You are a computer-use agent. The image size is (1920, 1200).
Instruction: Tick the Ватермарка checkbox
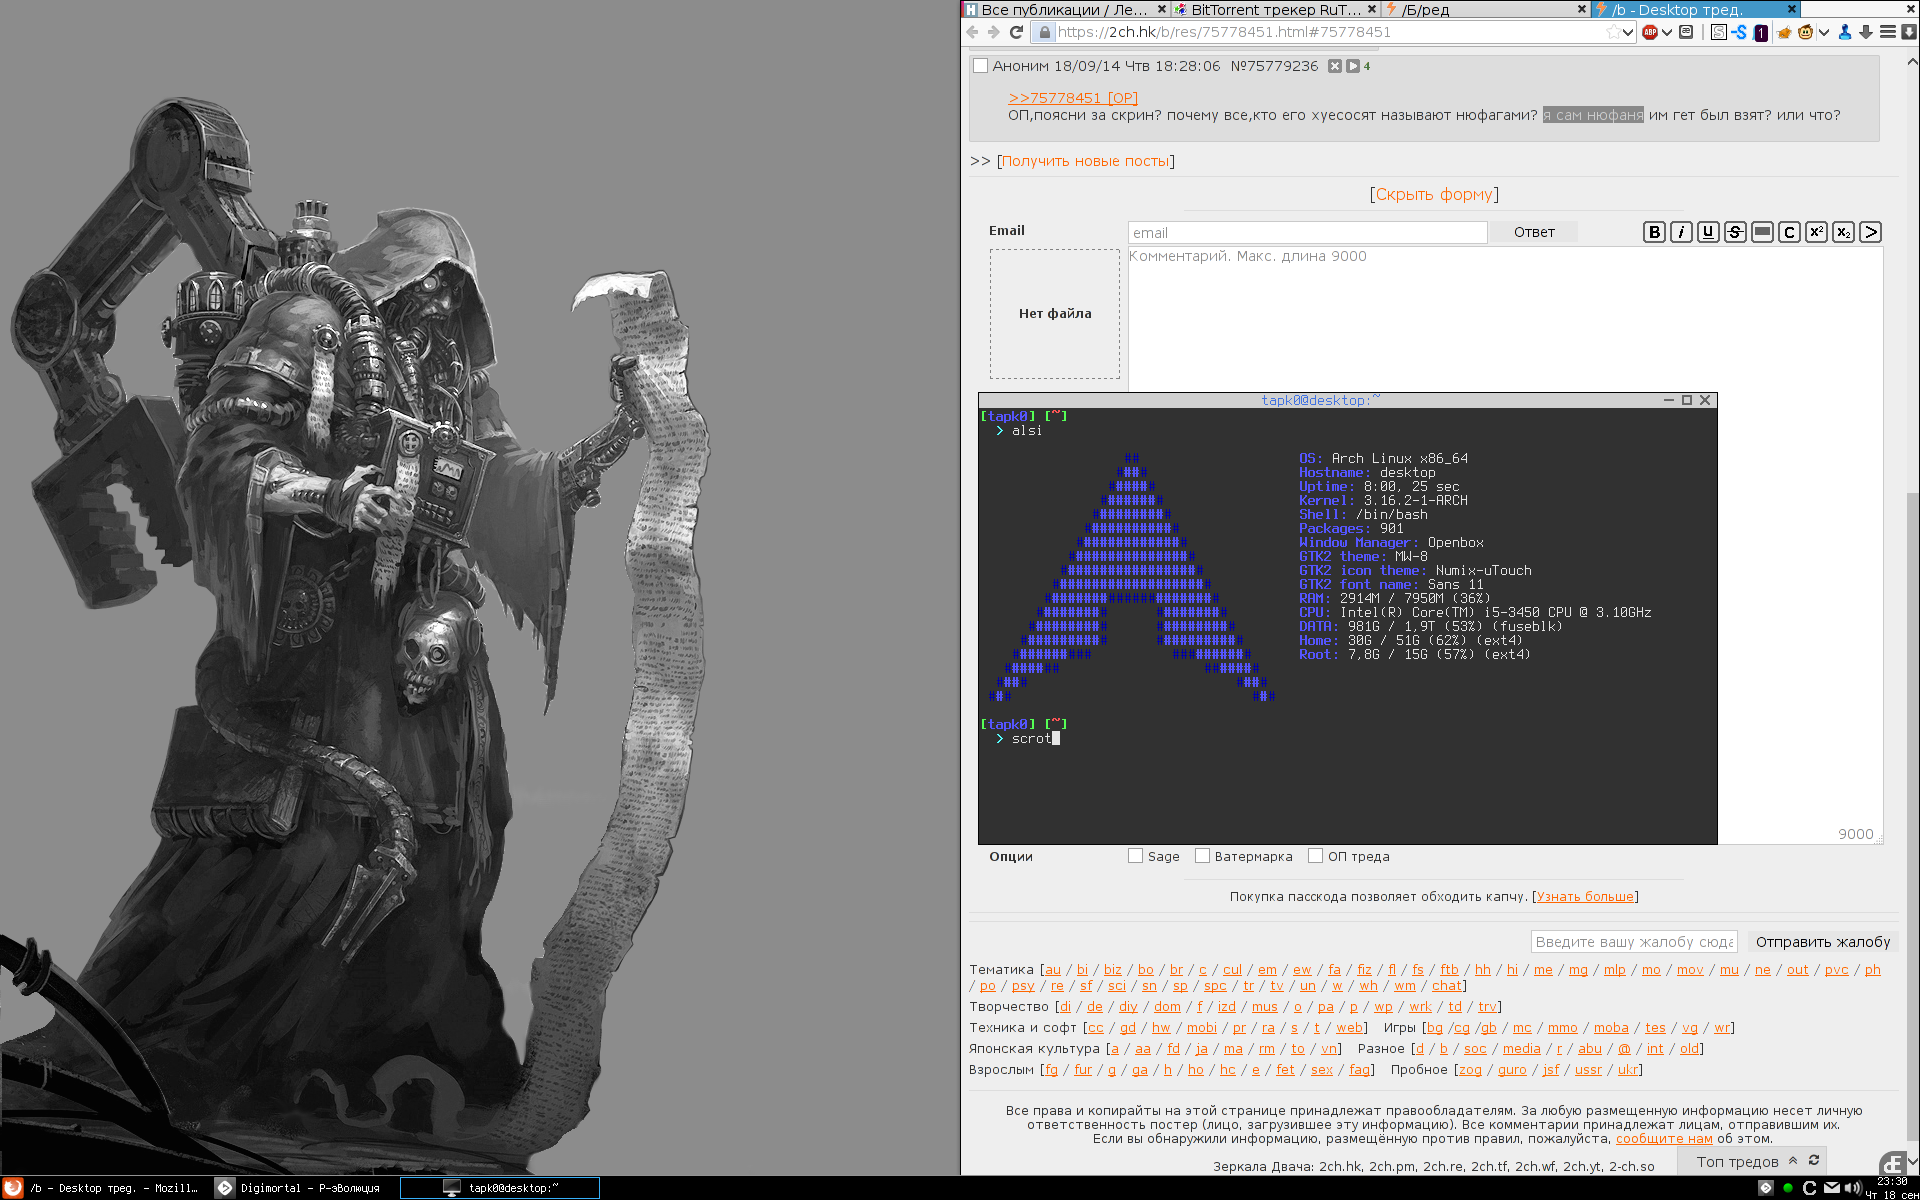point(1202,856)
